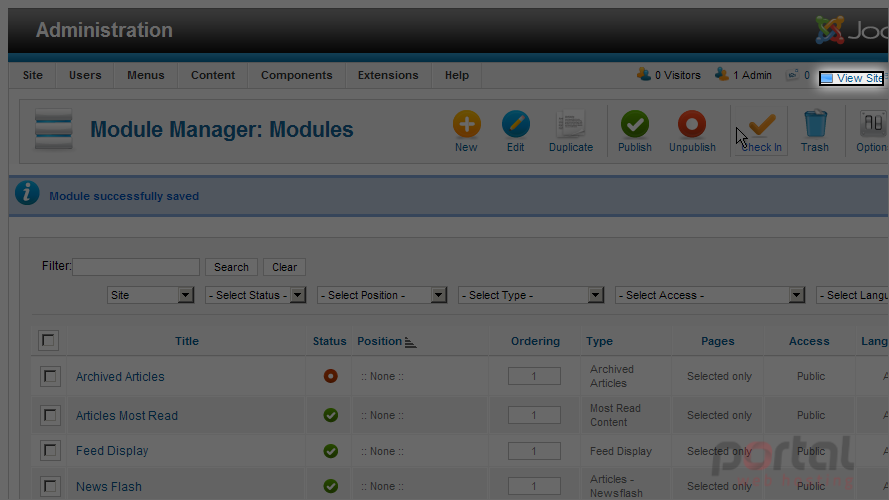The height and width of the screenshot is (500, 889).
Task: Open the Users menu
Action: pos(85,75)
